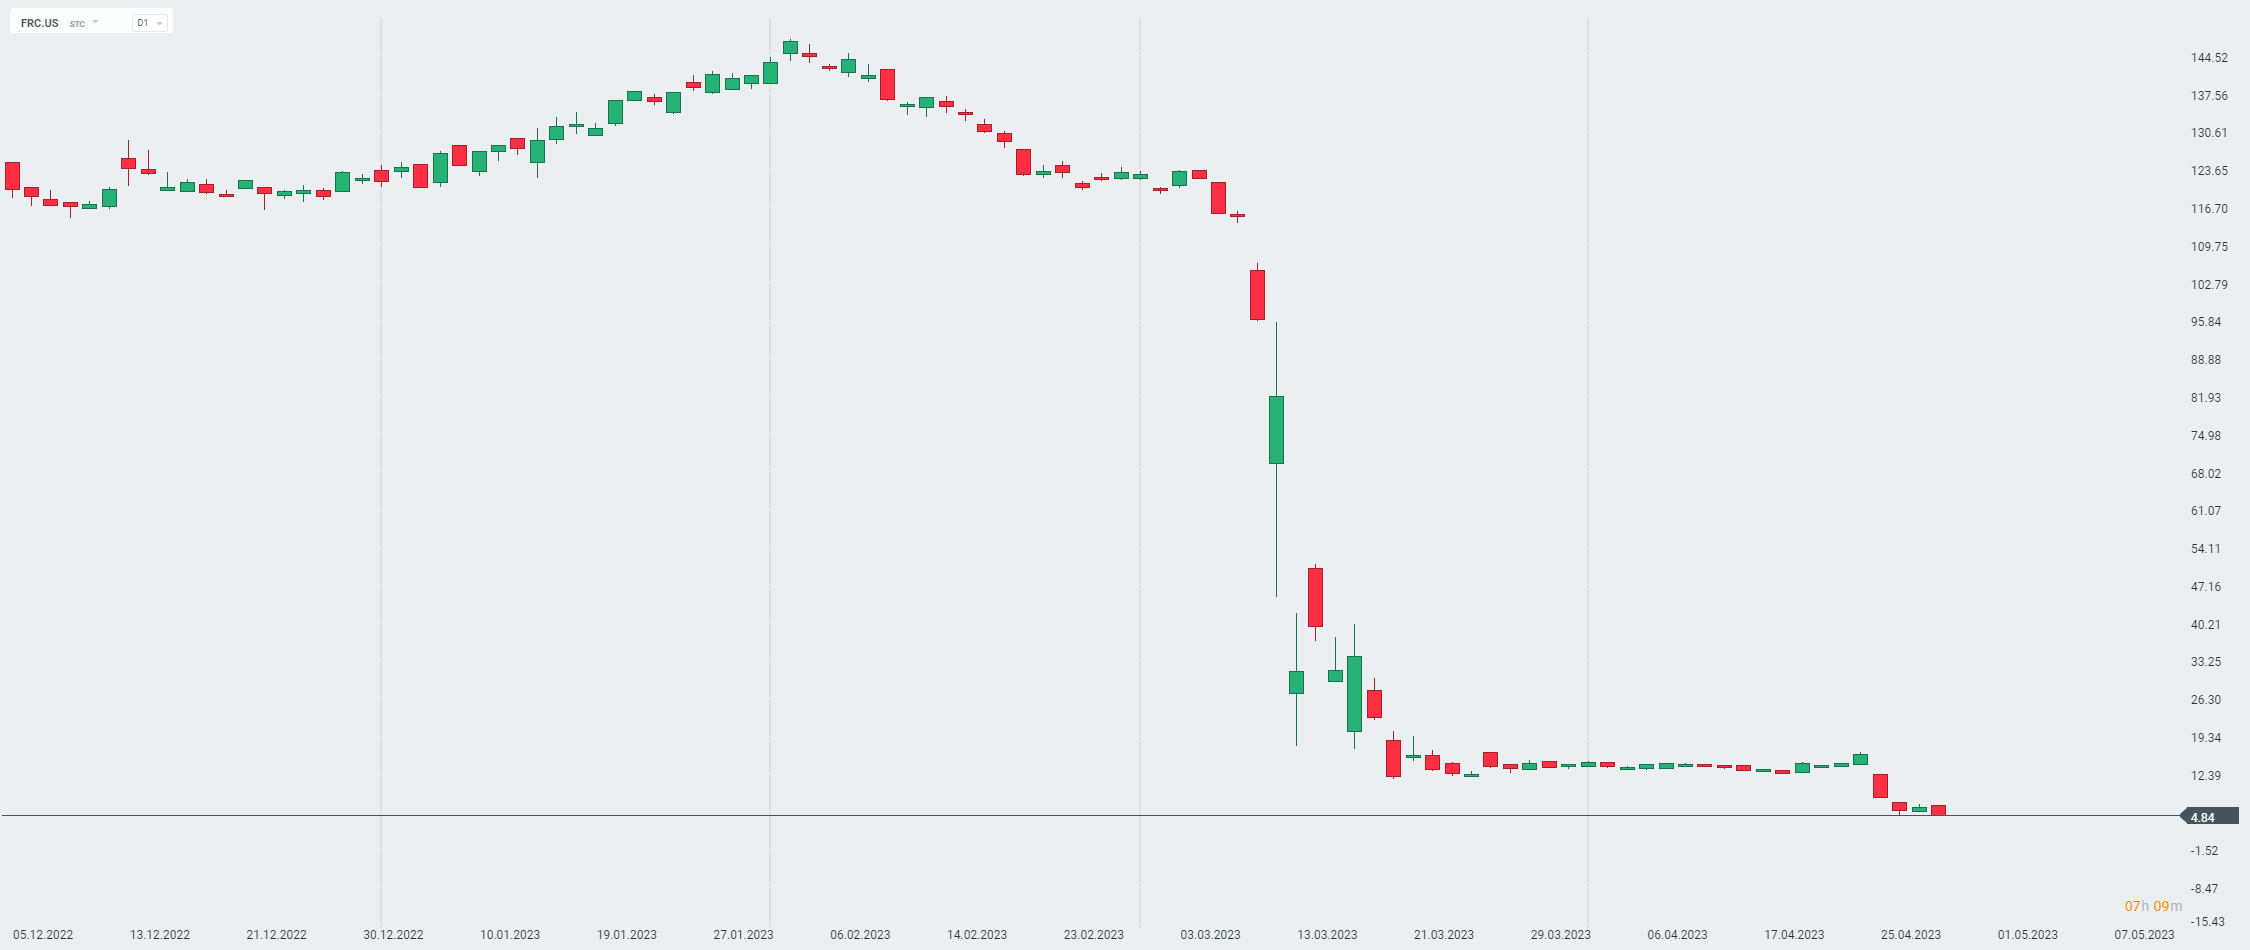Screen dimensions: 2250x950
Task: Click the last red candle at far right
Action: click(1938, 810)
